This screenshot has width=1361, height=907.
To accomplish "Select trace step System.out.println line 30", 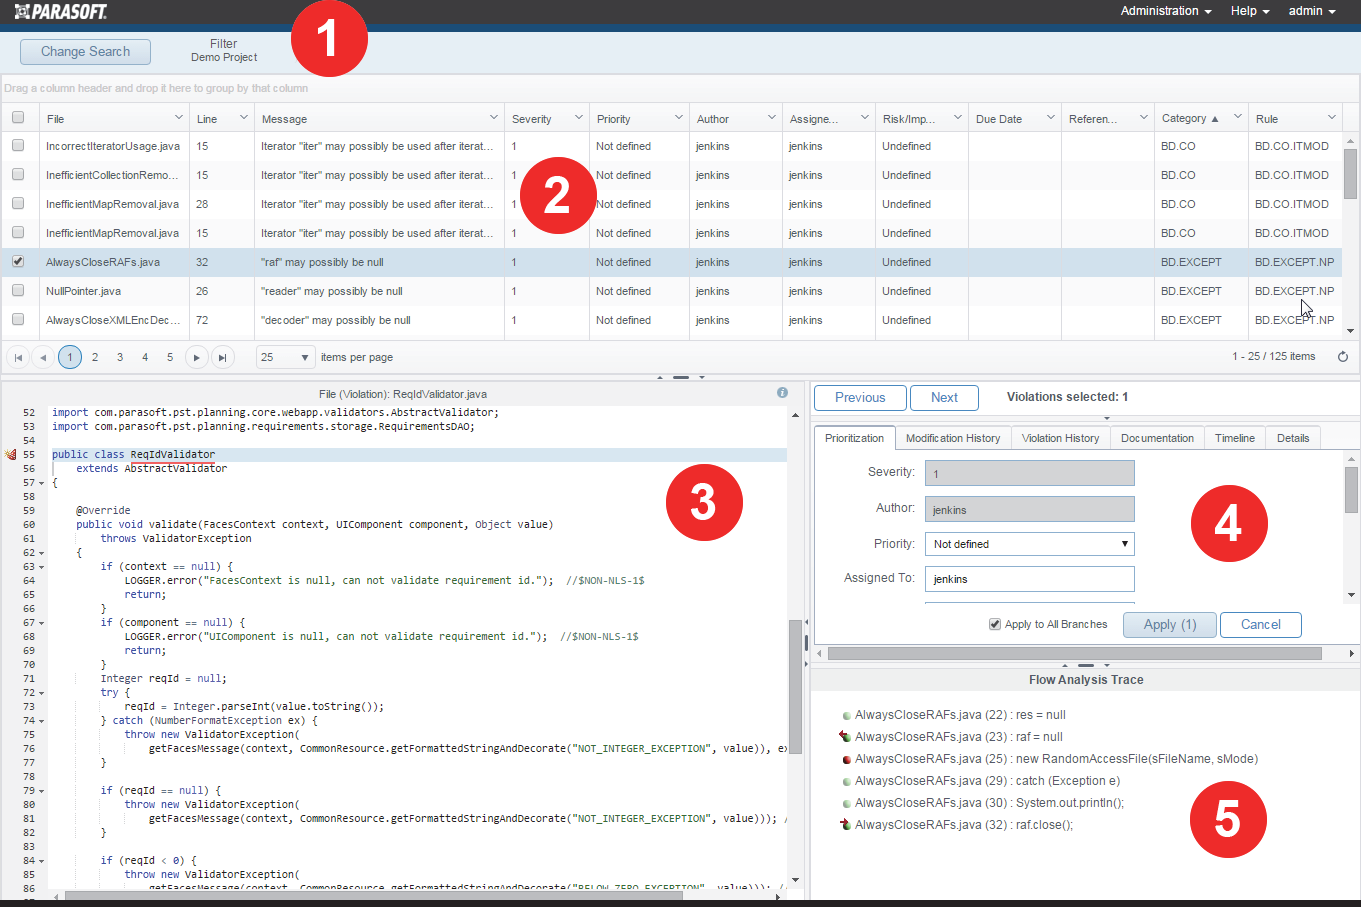I will point(989,803).
